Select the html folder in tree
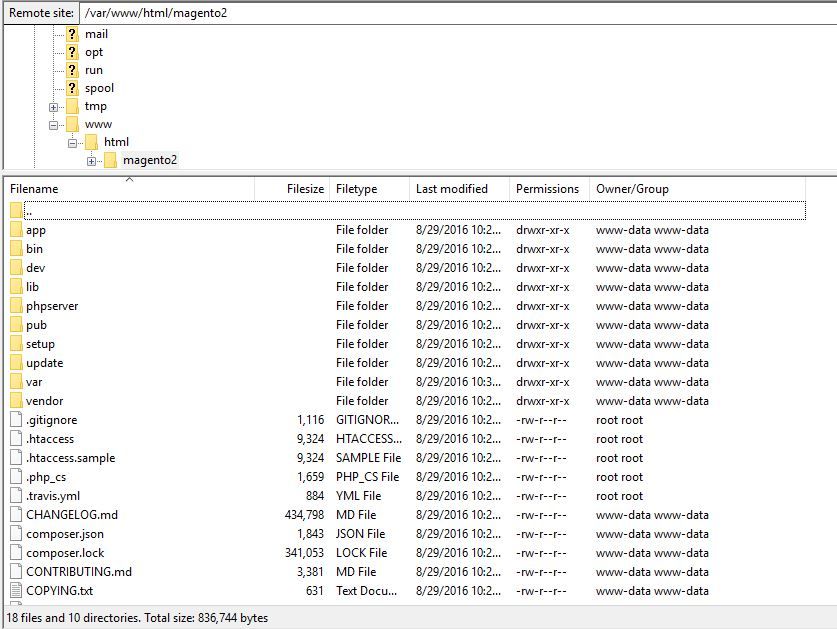The width and height of the screenshot is (837, 629). 116,142
